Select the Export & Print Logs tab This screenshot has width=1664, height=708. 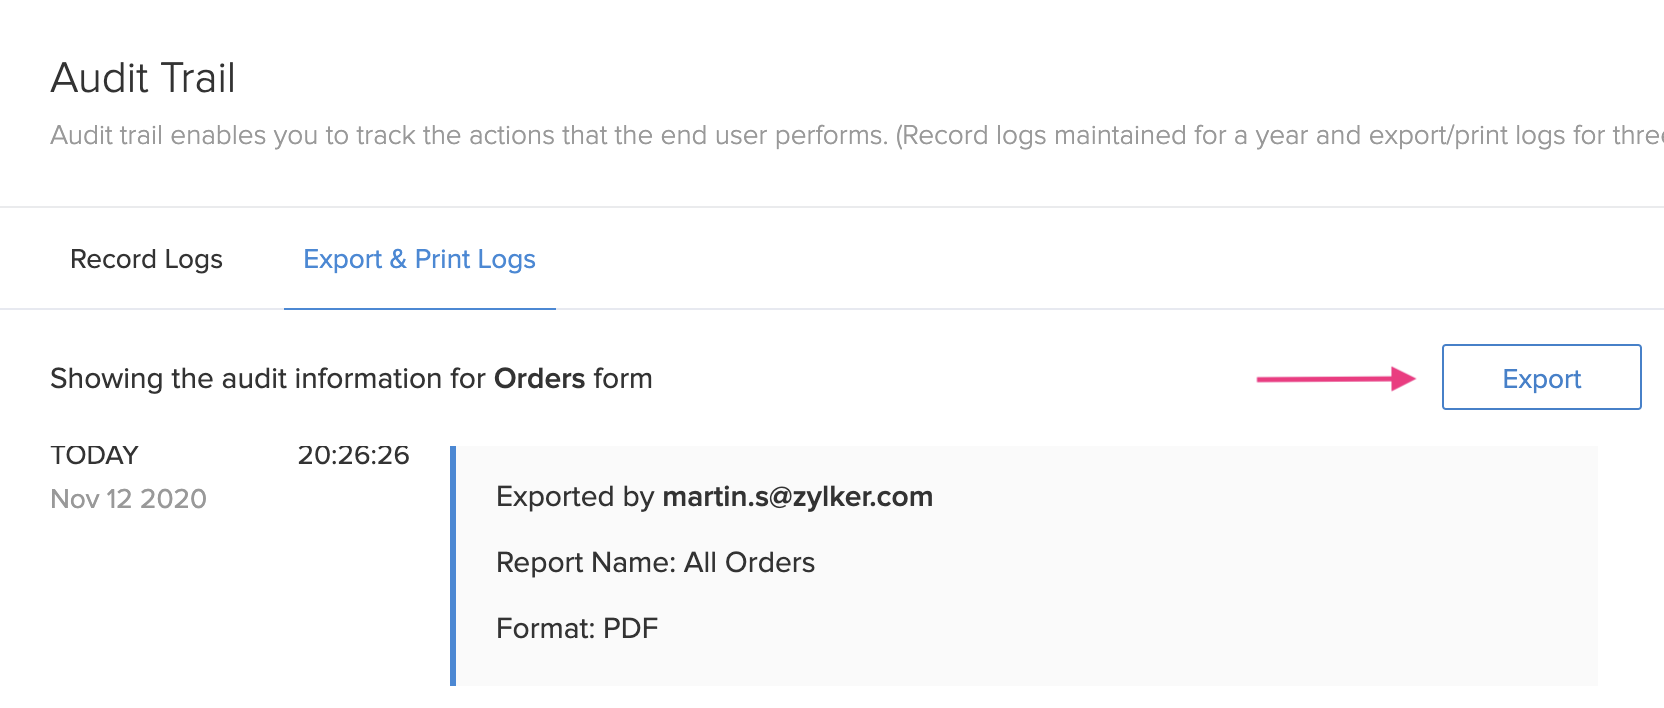(419, 259)
